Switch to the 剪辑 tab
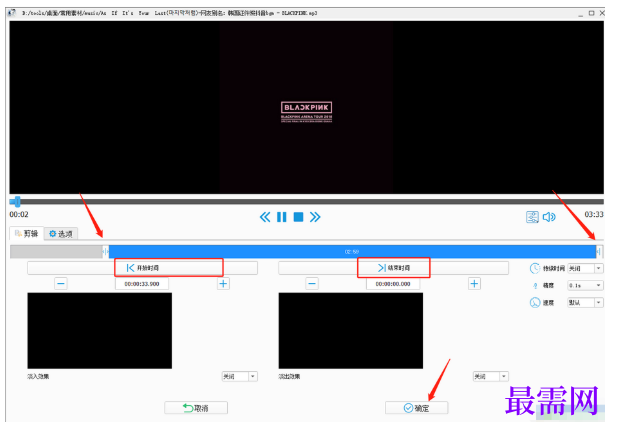This screenshot has width=617, height=432. pyautogui.click(x=26, y=234)
